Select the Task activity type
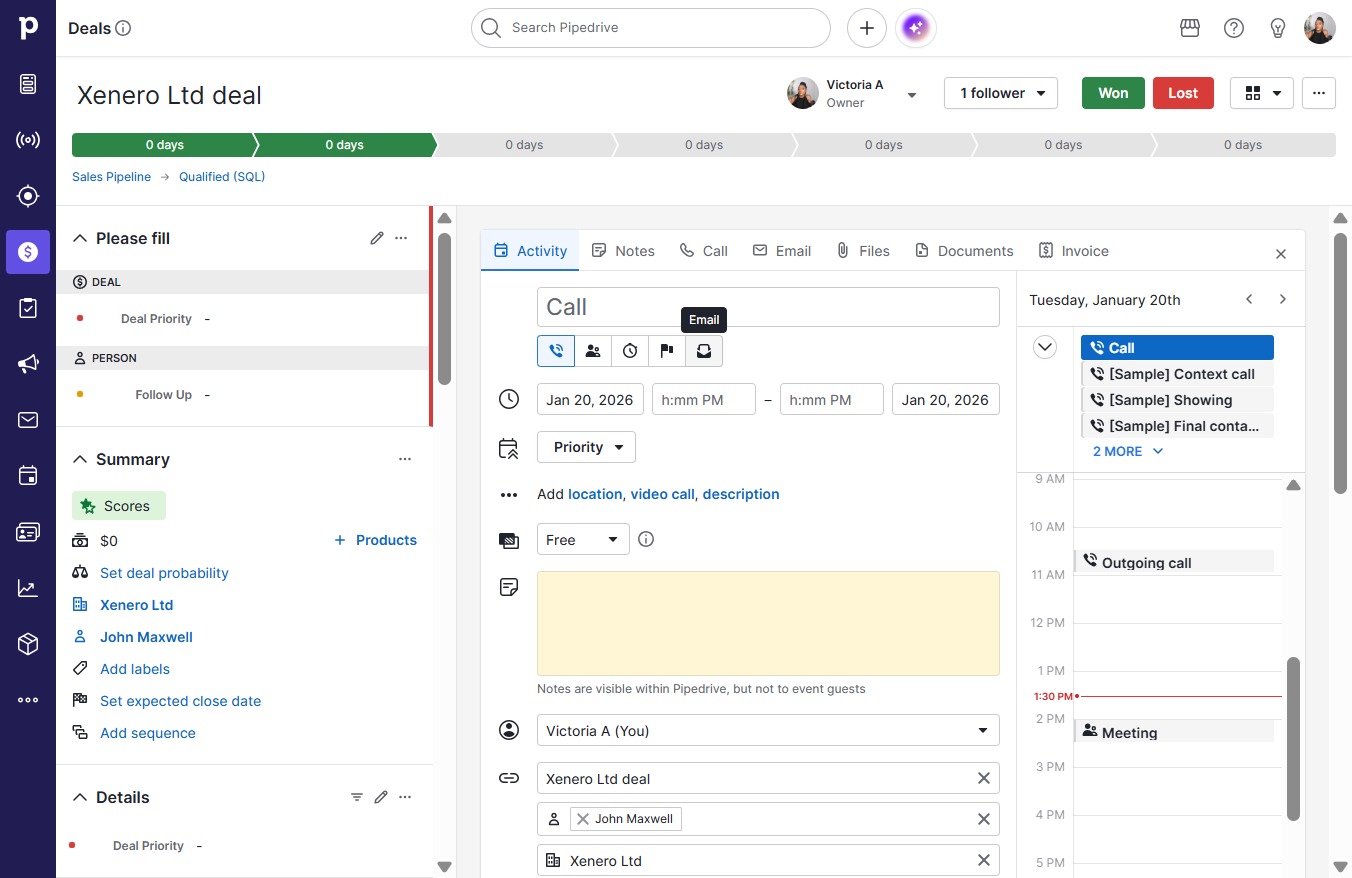 point(630,351)
